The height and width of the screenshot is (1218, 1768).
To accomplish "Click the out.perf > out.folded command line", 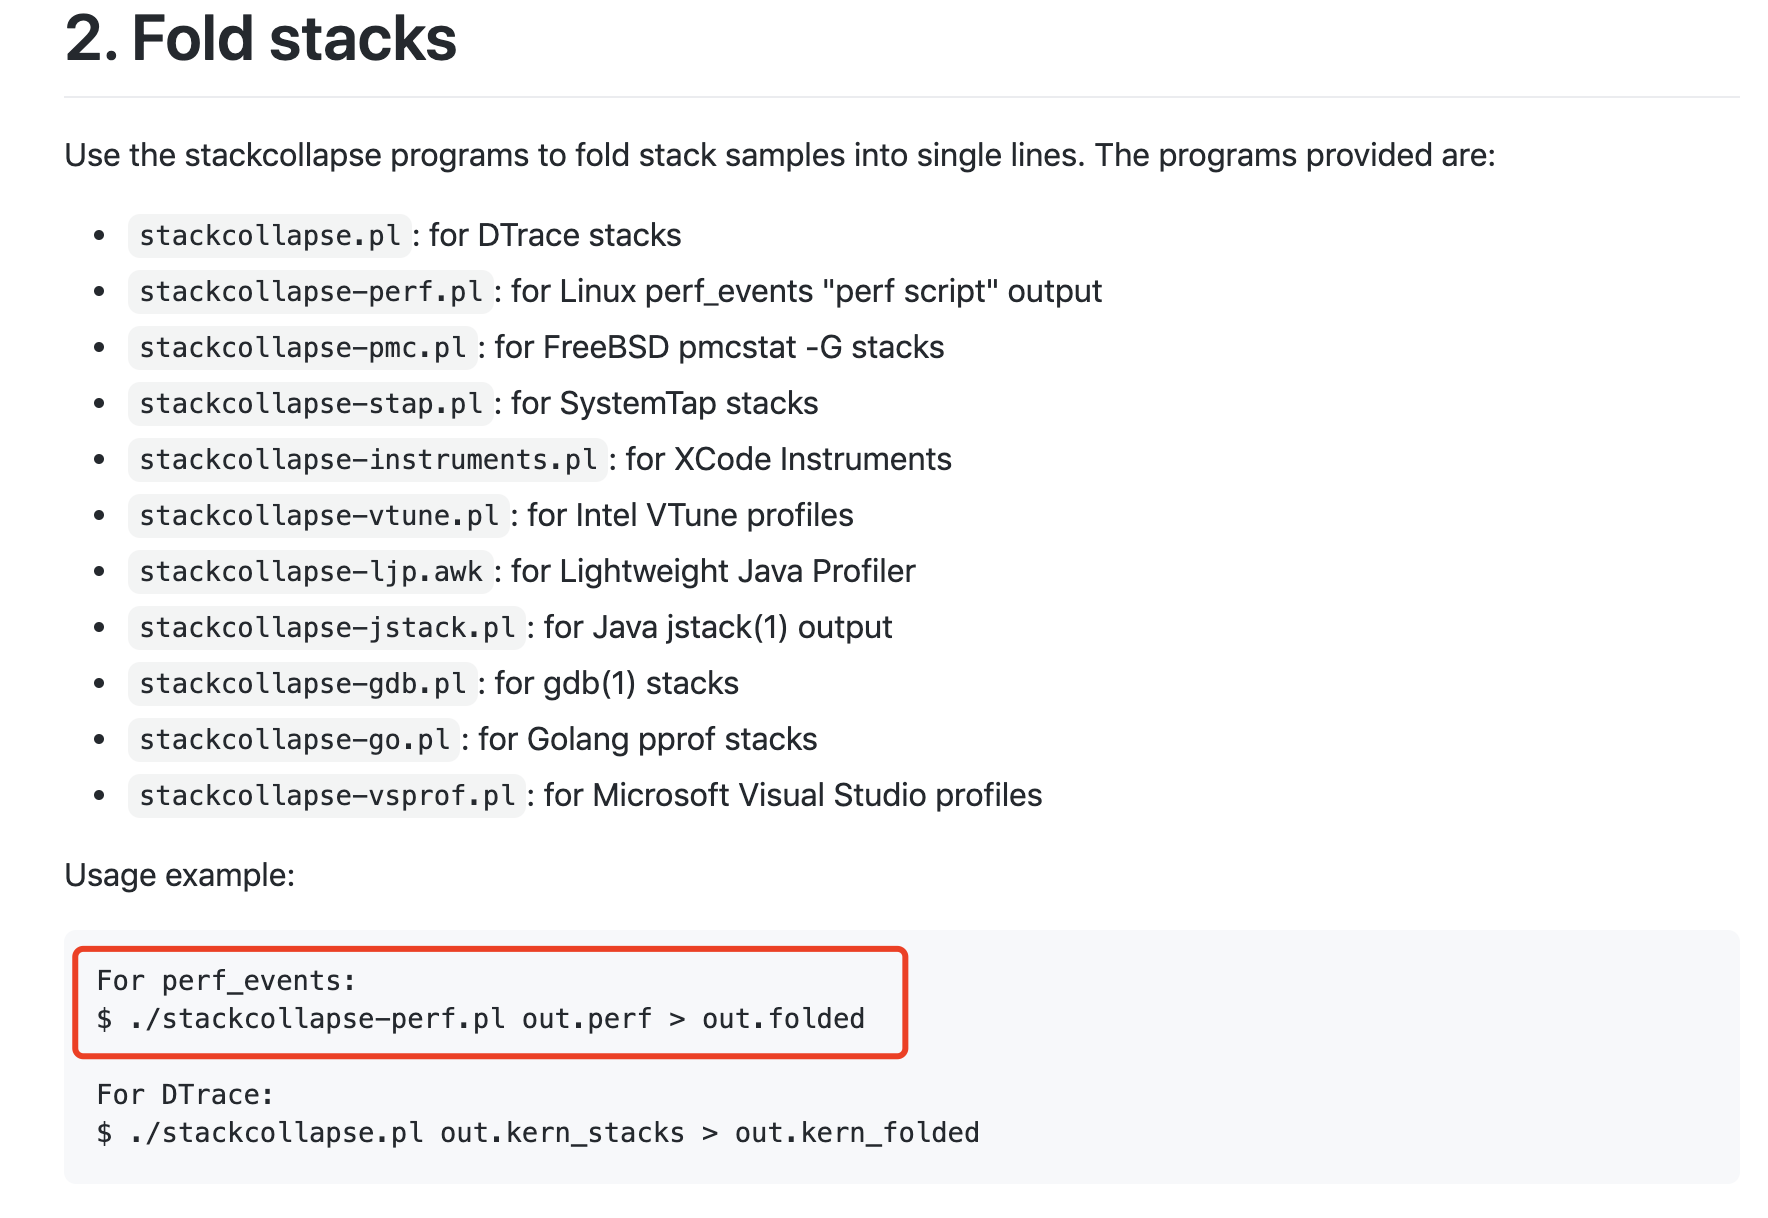I will tap(481, 1019).
